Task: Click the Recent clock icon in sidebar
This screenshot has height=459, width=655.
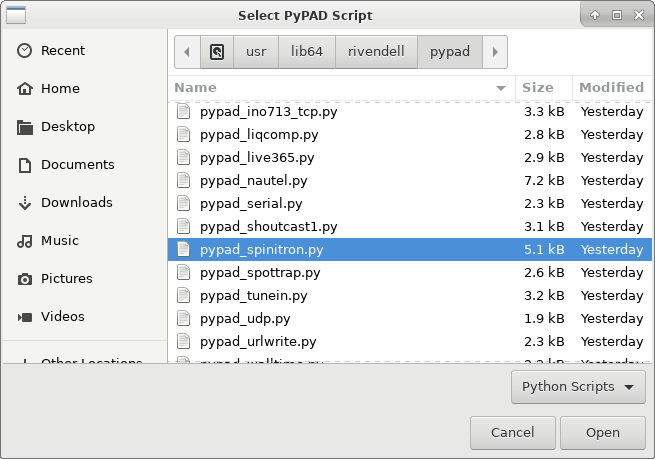Action: pyautogui.click(x=24, y=51)
